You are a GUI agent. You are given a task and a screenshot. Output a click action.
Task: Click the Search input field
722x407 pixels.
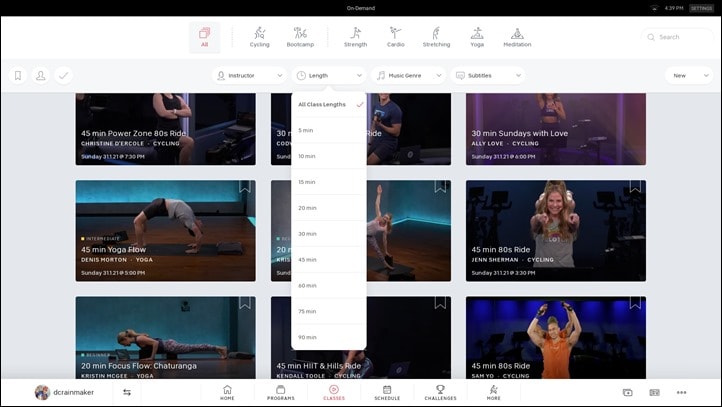pos(677,37)
